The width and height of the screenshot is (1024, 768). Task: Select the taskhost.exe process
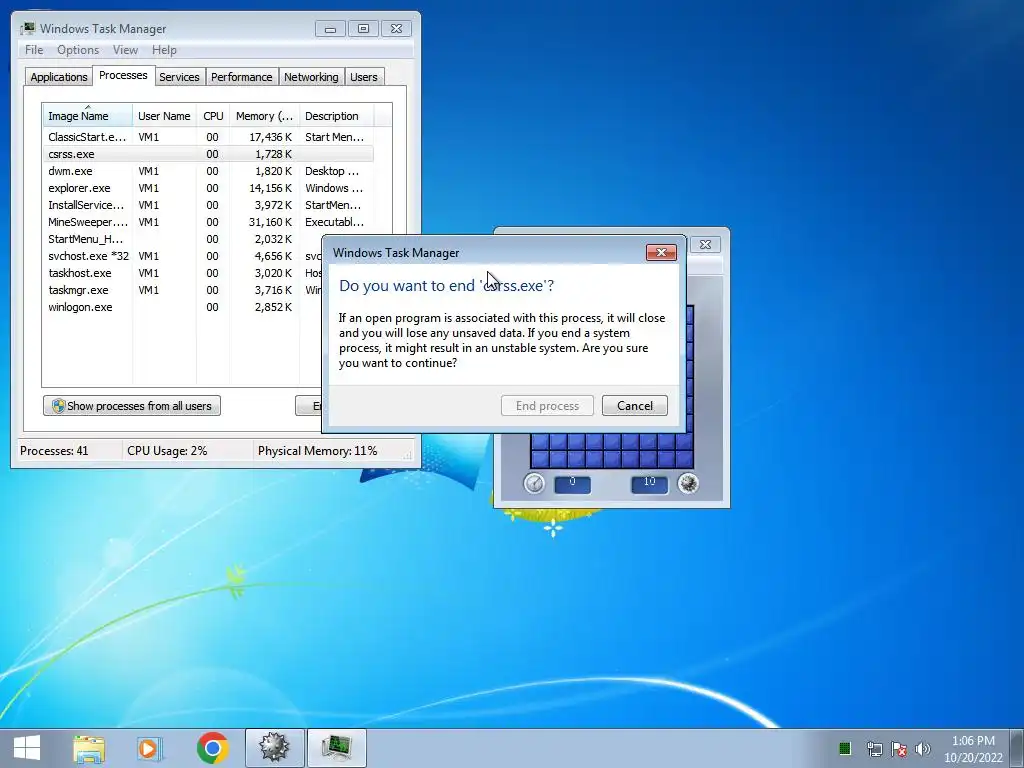point(183,273)
